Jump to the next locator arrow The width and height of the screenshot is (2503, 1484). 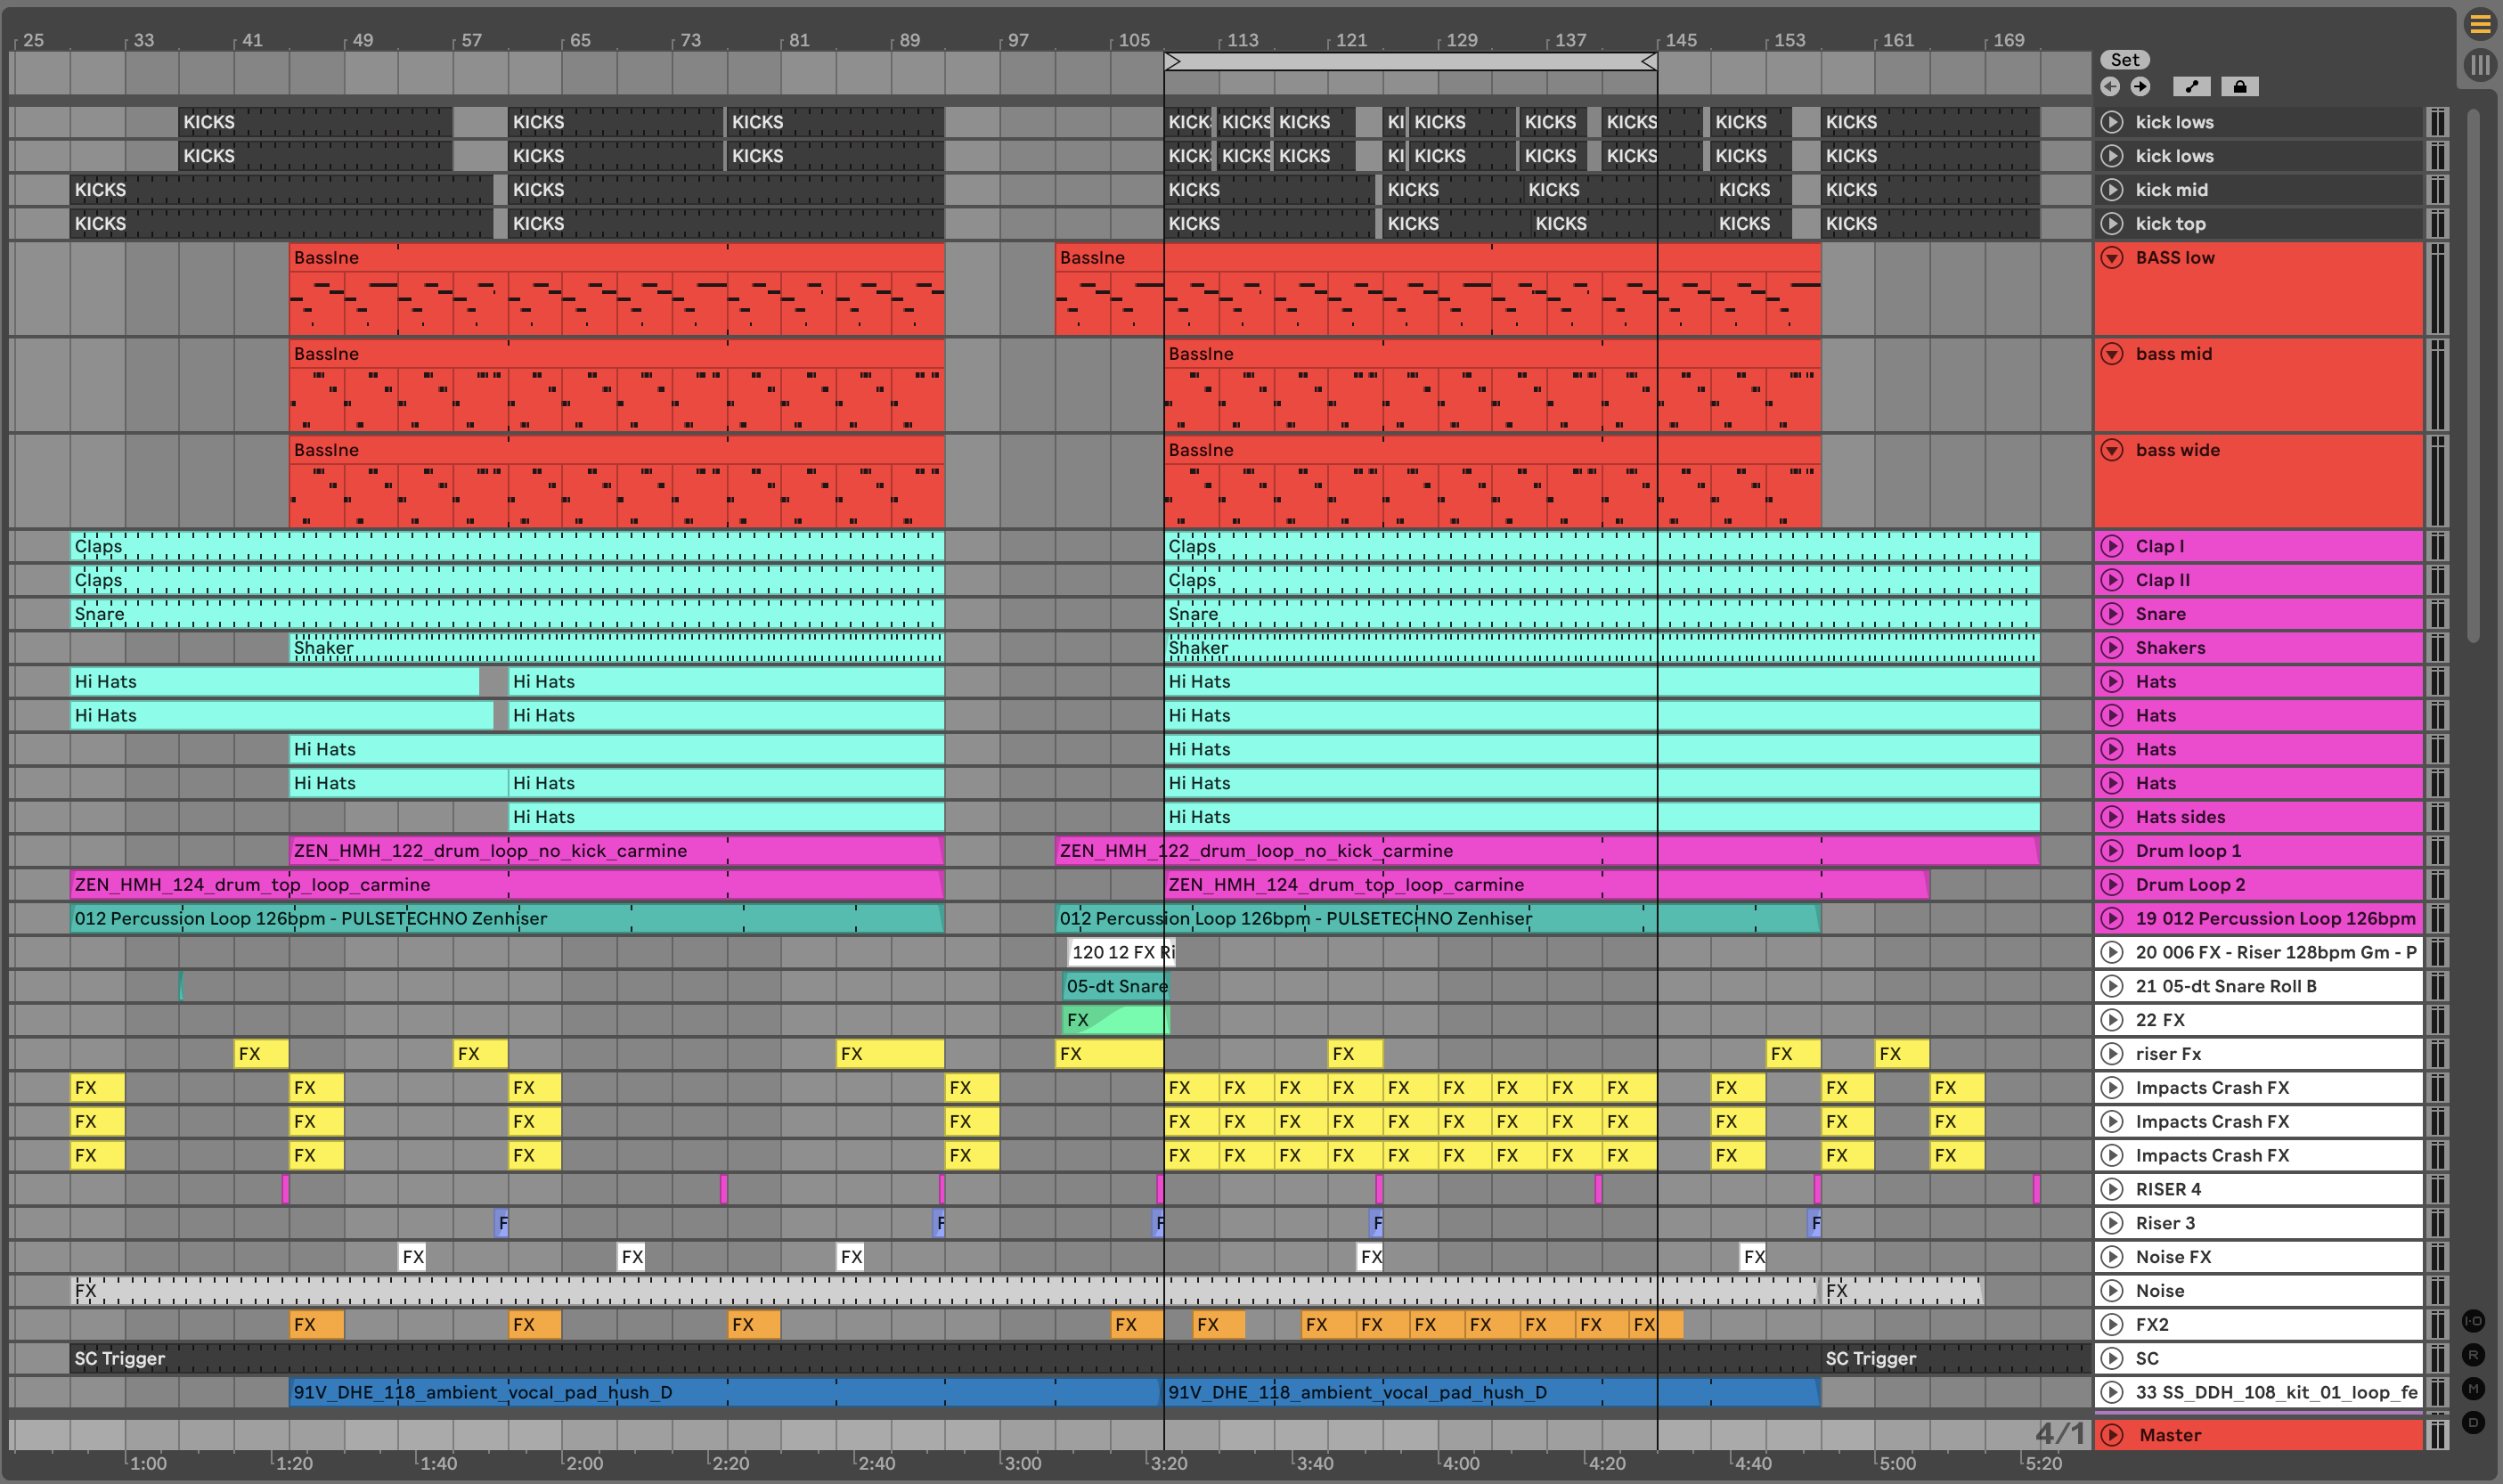[x=2140, y=87]
